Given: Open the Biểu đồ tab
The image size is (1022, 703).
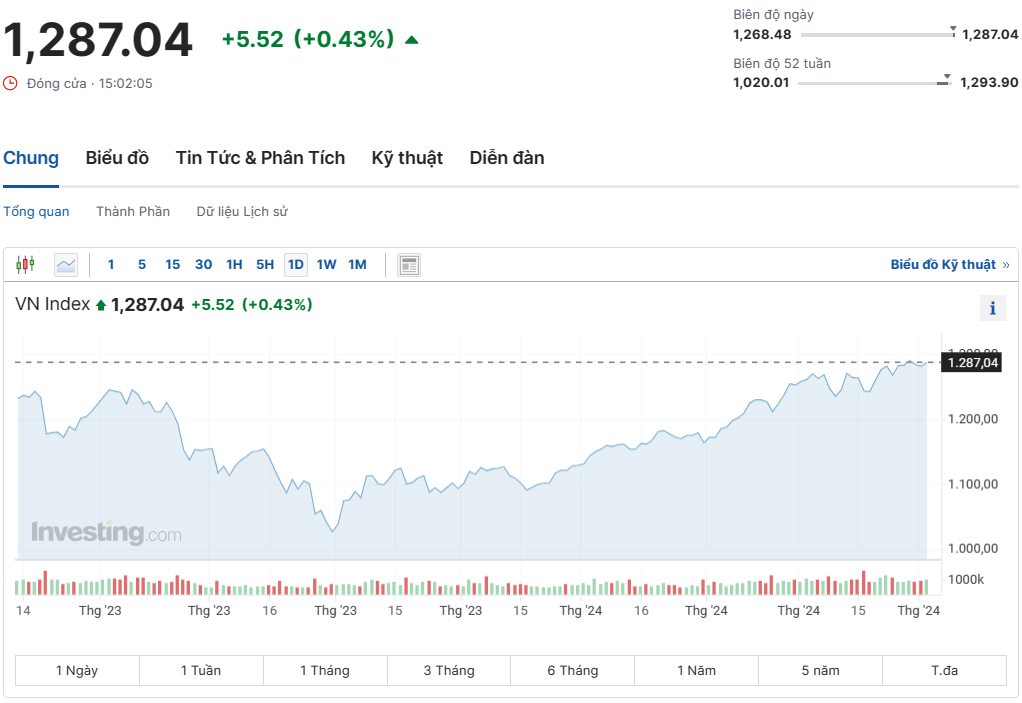Looking at the screenshot, I should coord(117,158).
